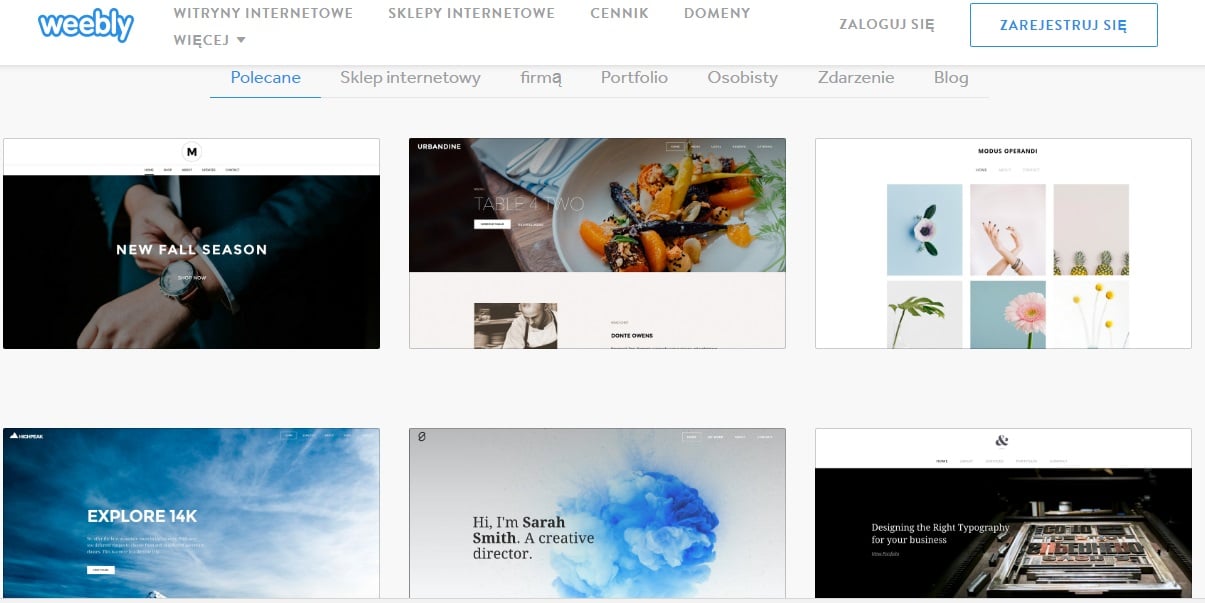Click the Modus Operandi title text
The image size is (1205, 603).
1008,151
